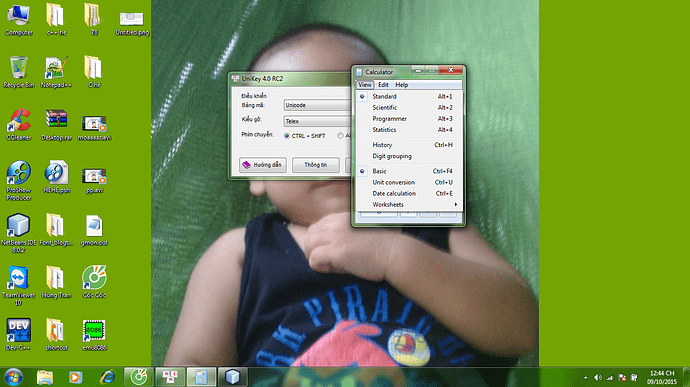Open the NetBeans IDE 8.0.2 shortcut
The height and width of the screenshot is (387, 690).
(18, 233)
